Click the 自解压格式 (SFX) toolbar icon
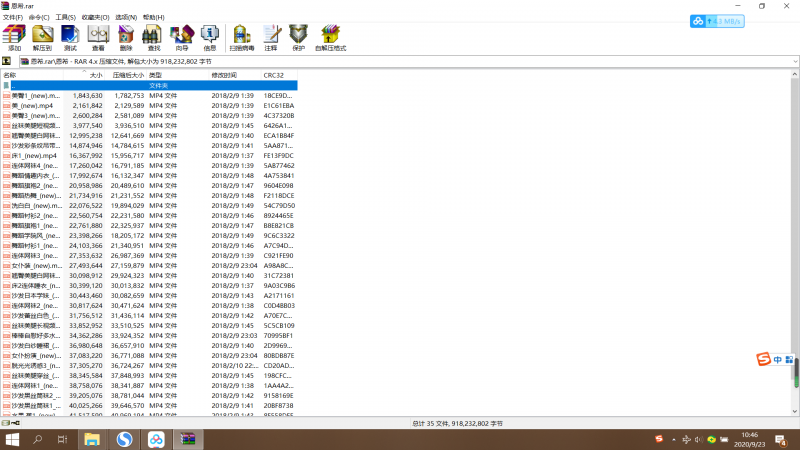 pyautogui.click(x=331, y=38)
